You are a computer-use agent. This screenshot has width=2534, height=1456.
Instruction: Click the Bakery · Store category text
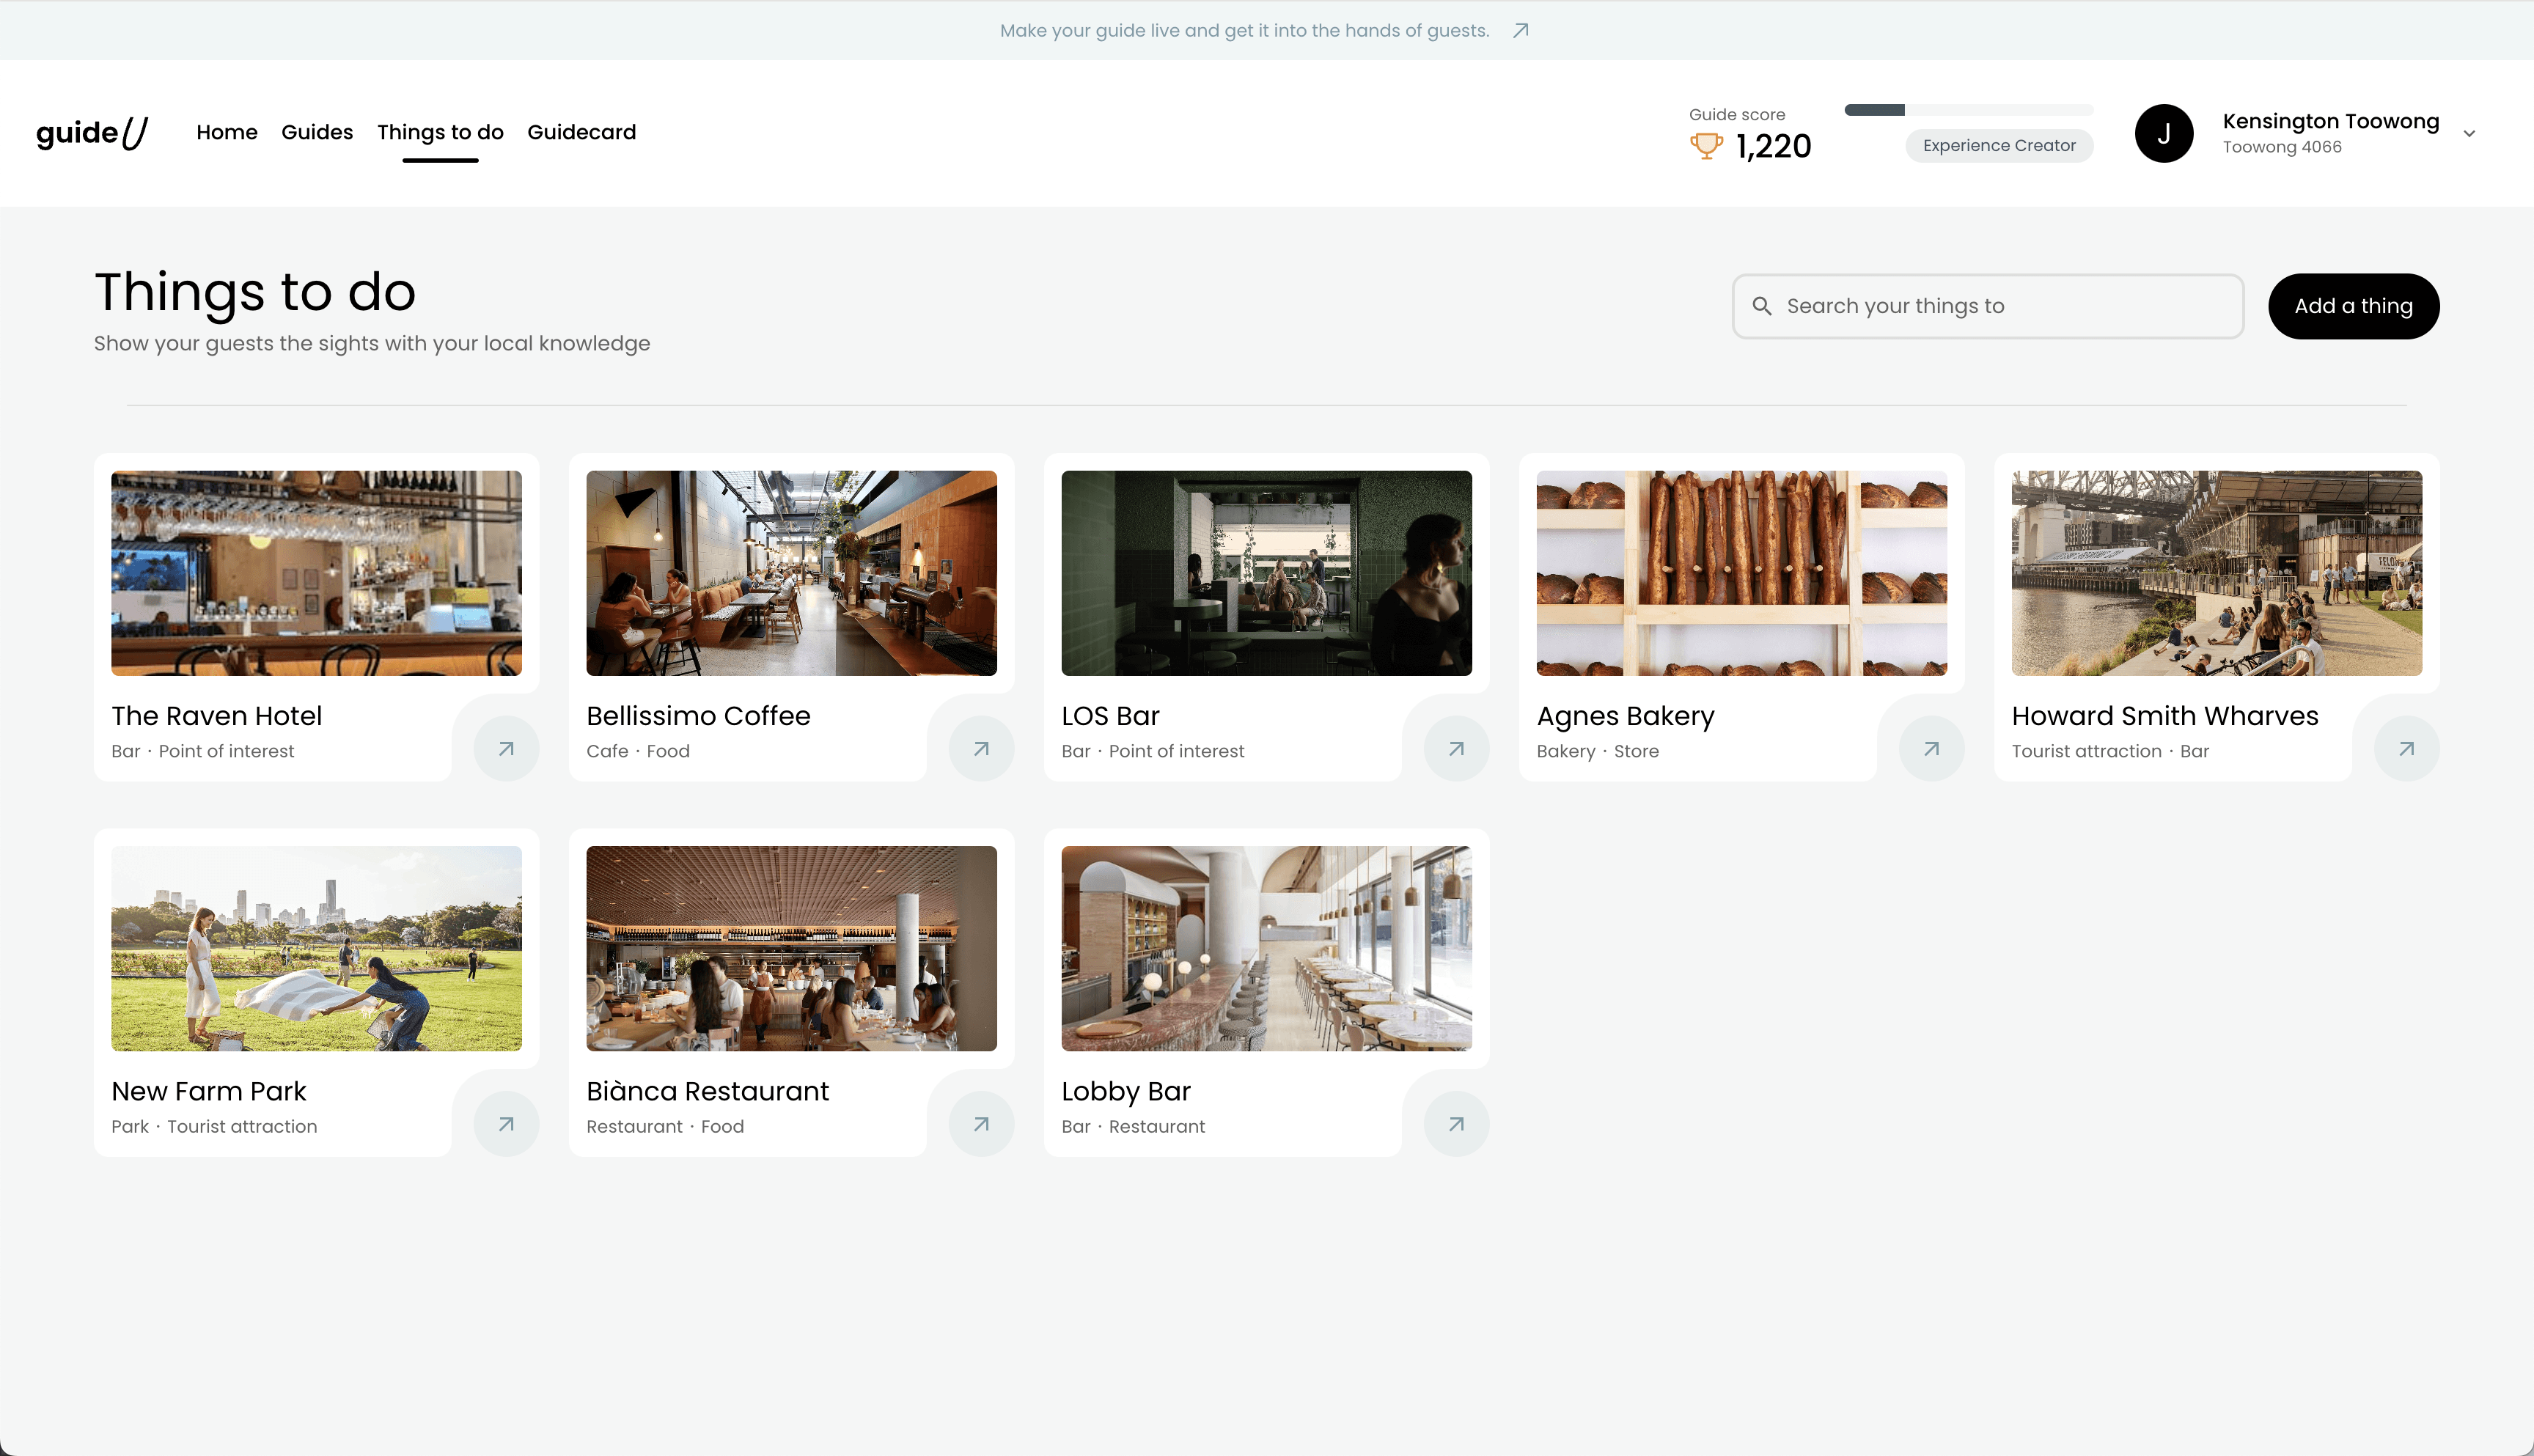click(1597, 751)
